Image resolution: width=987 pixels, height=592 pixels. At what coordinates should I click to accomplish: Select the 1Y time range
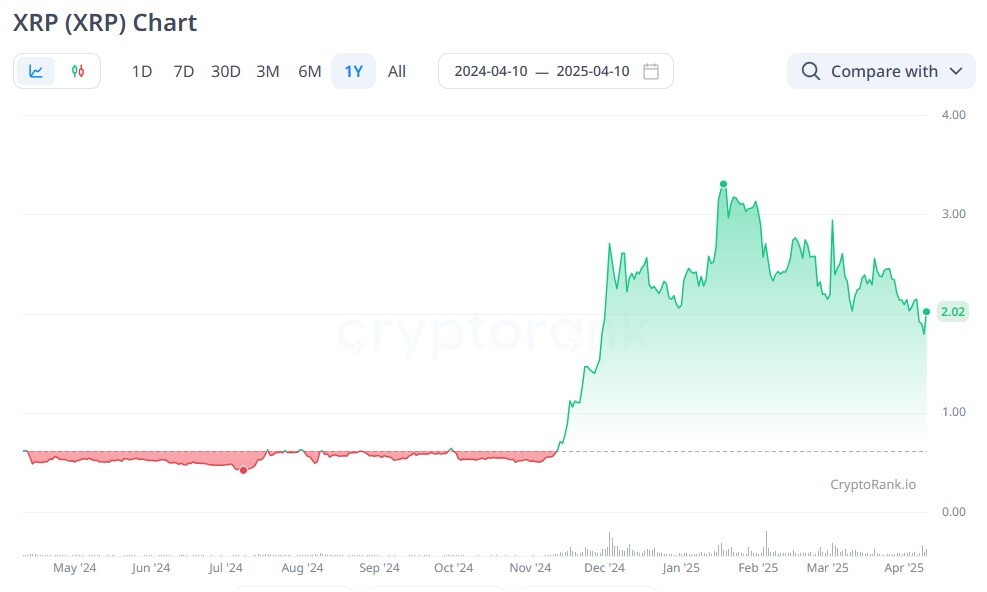tap(353, 71)
